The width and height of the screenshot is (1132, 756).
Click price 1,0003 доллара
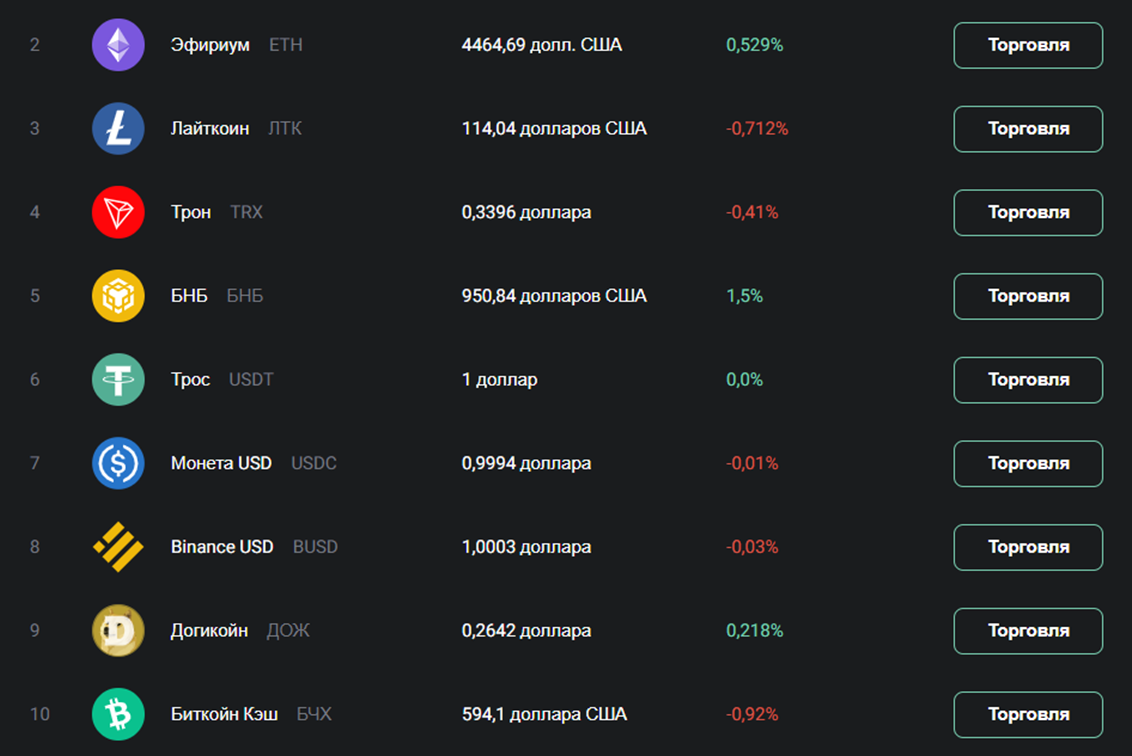click(526, 547)
